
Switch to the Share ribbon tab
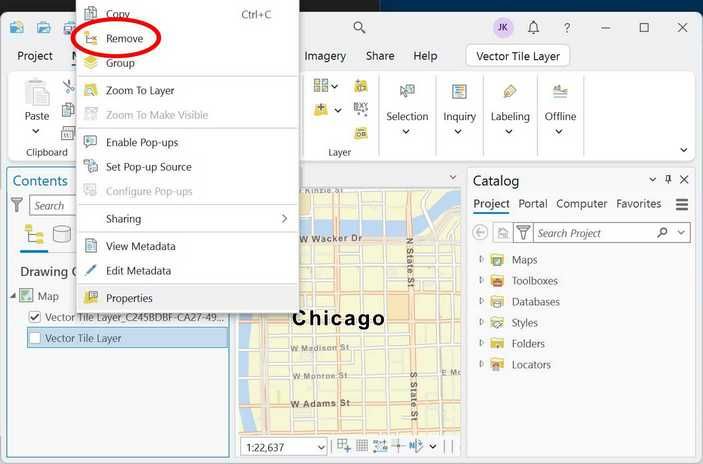click(x=380, y=56)
